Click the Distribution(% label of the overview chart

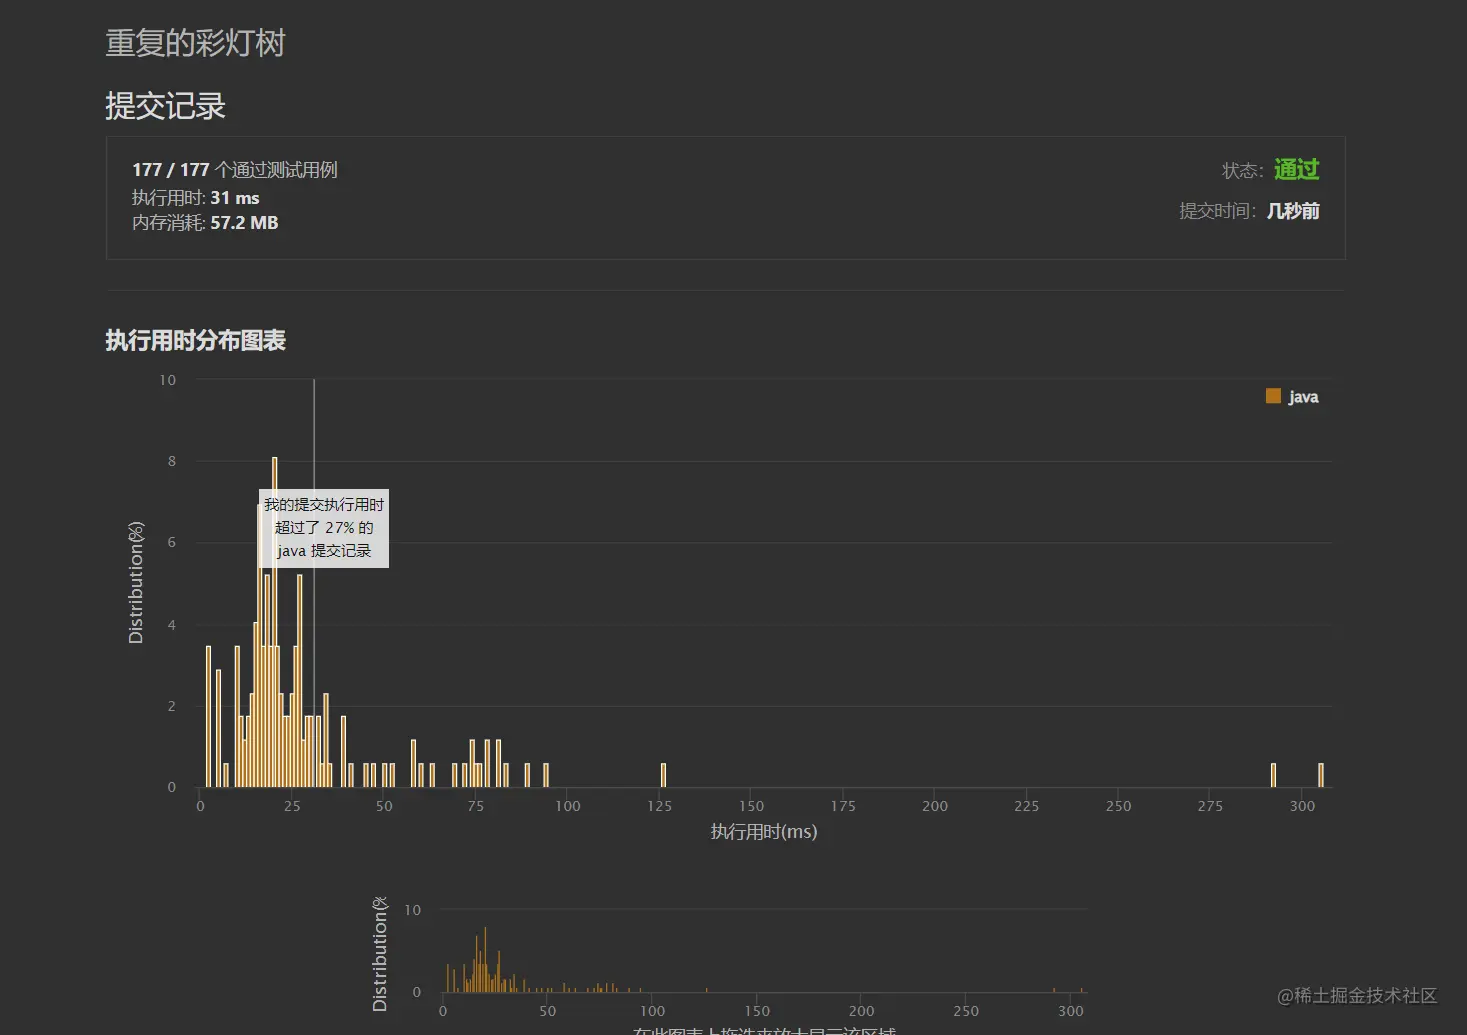click(x=380, y=954)
